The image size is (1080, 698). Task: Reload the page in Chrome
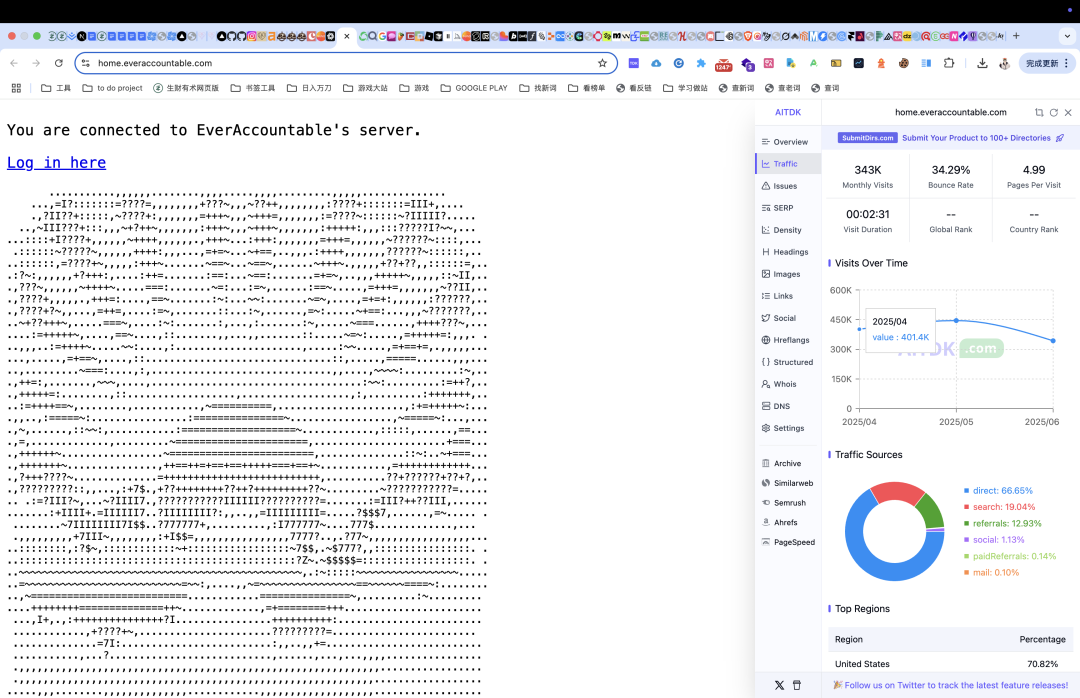[59, 63]
